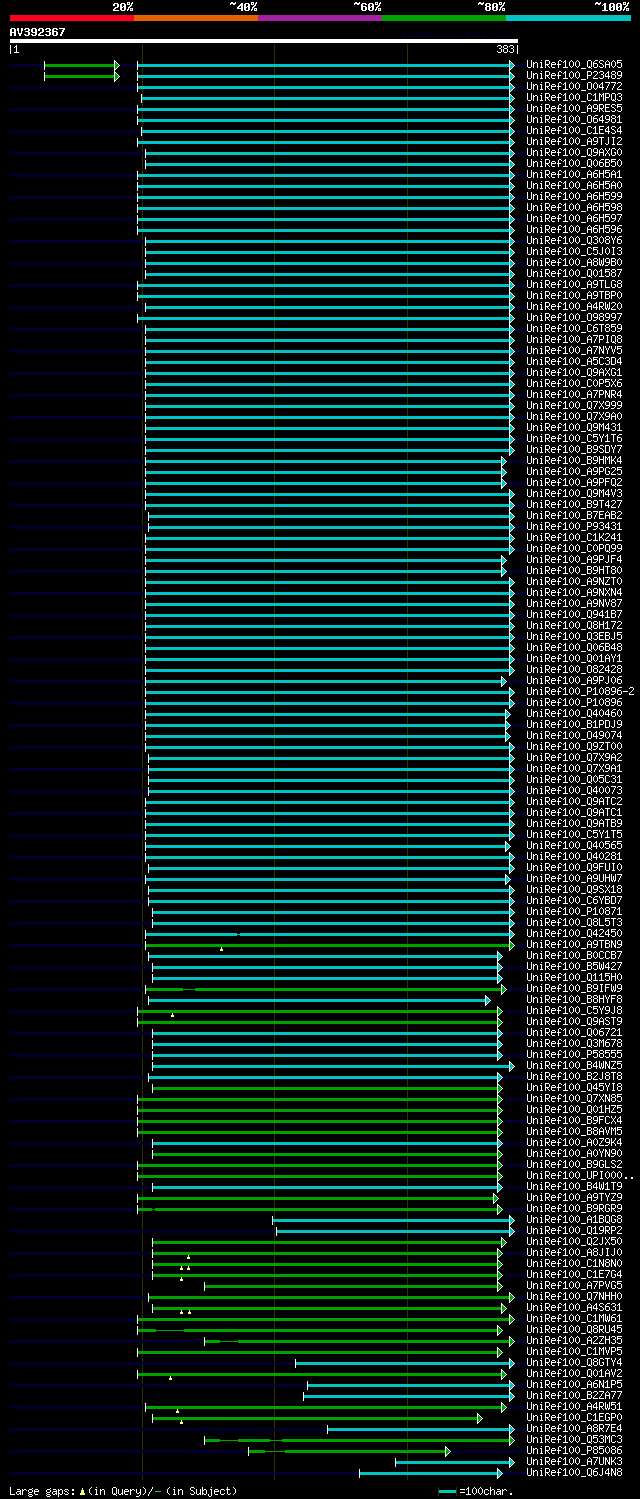Viewport: 640px width, 1499px height.
Task: Click the red 20% identity legend segment
Action: 72,18
